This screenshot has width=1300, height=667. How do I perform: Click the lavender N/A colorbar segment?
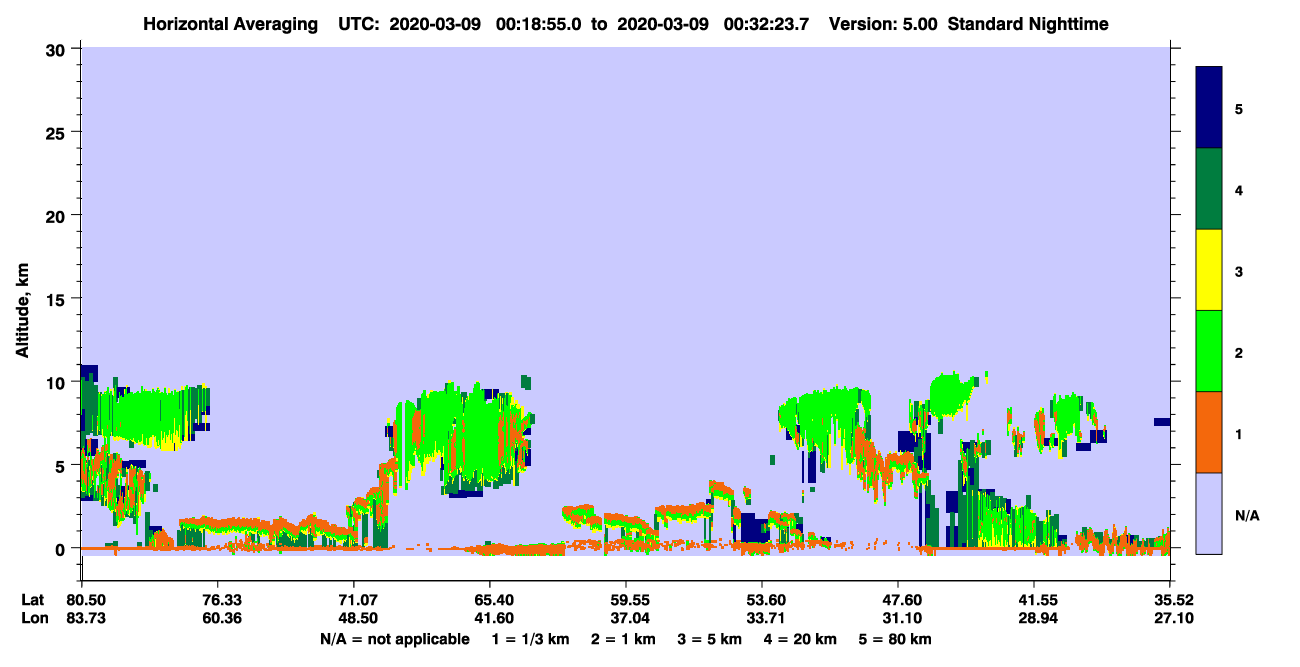pyautogui.click(x=1209, y=513)
